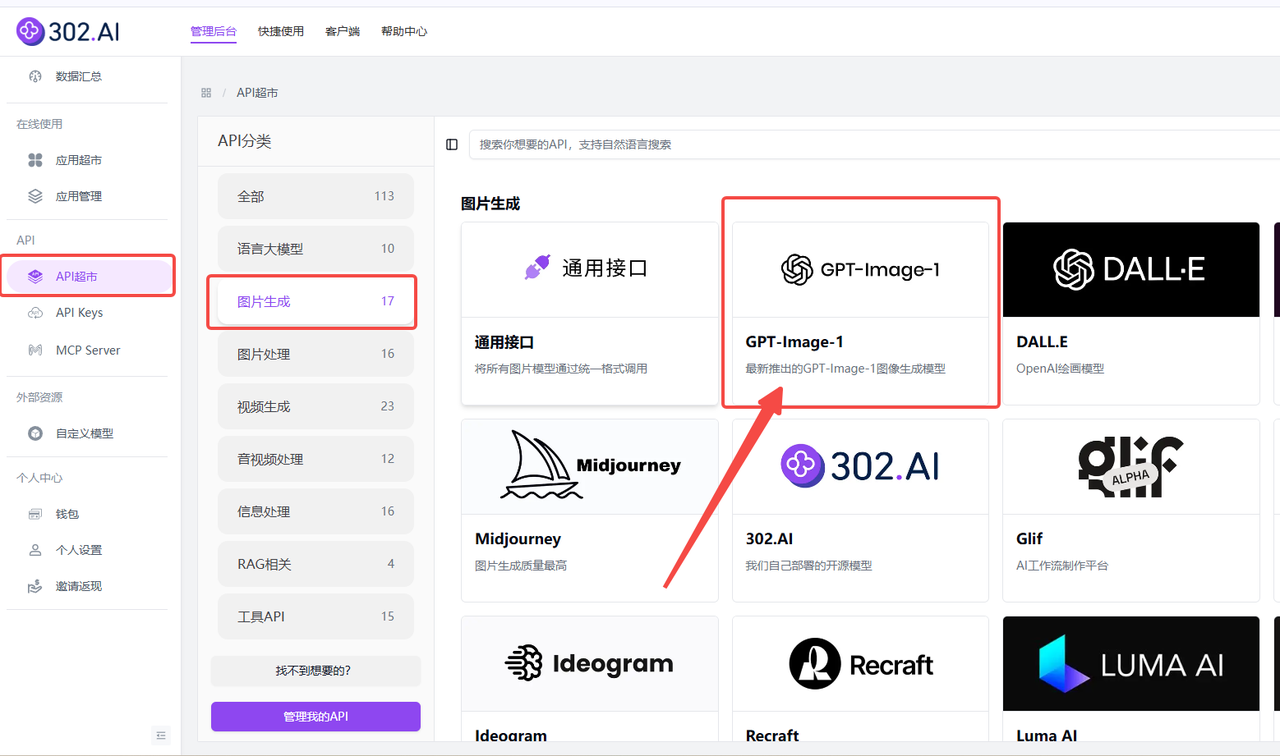This screenshot has height=756, width=1280.
Task: Click the breadcrumb home grid icon
Action: point(206,92)
